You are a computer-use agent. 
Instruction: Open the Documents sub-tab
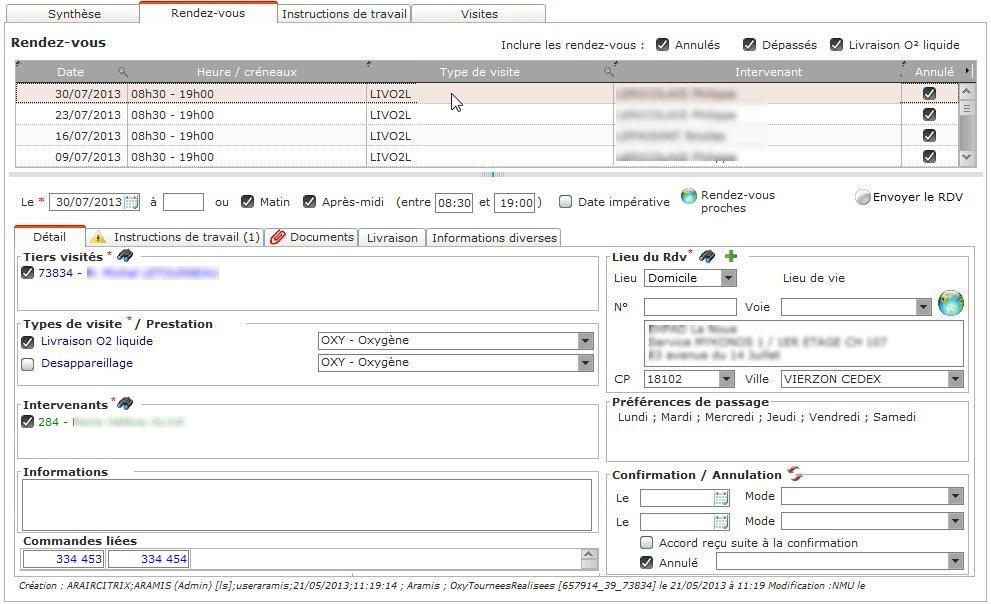[312, 237]
